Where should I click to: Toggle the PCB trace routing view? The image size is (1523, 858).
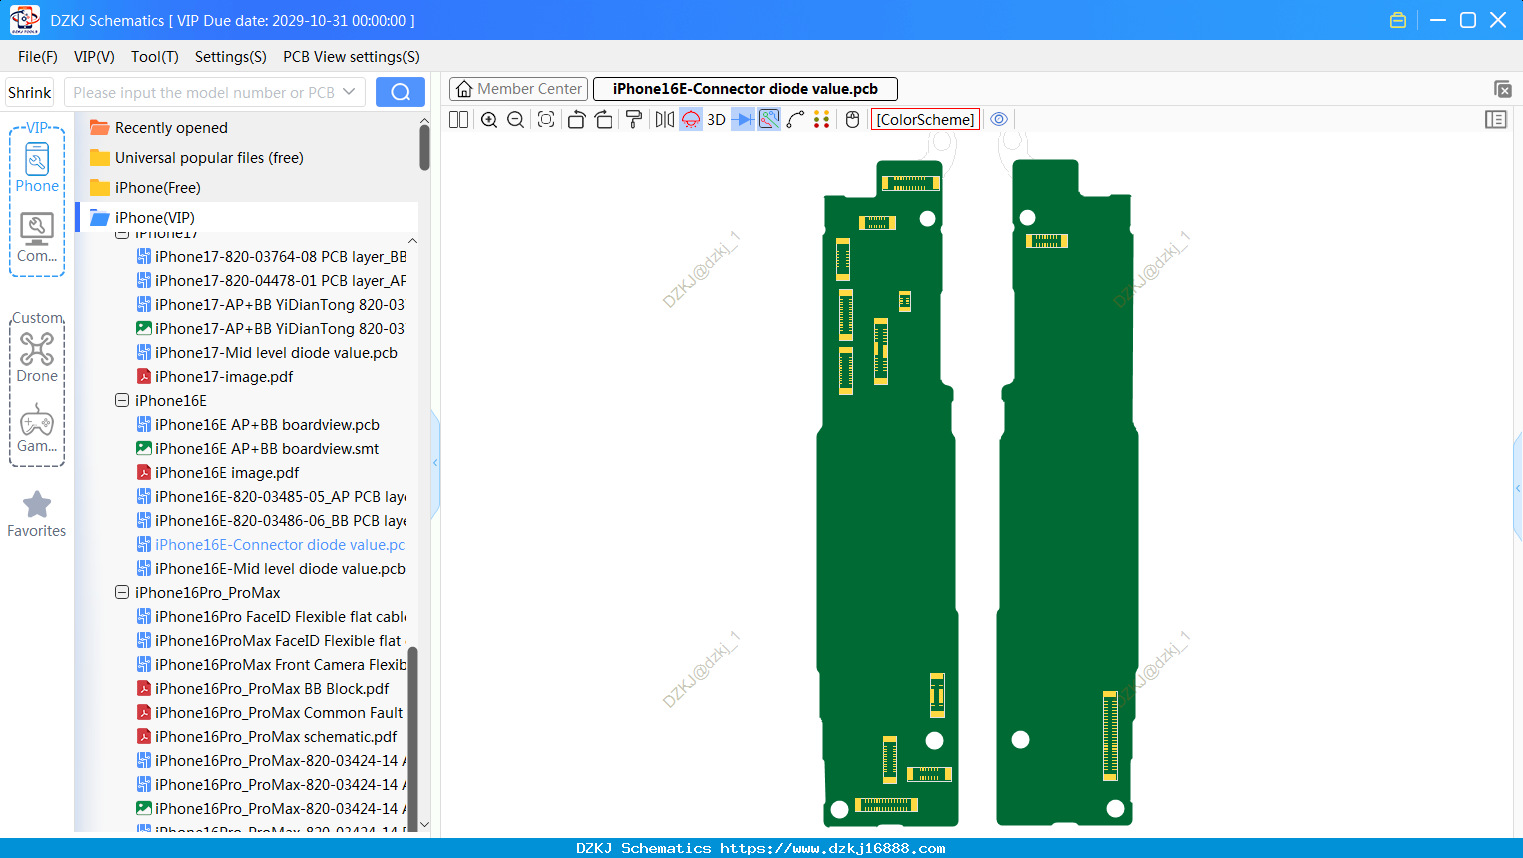pyautogui.click(x=769, y=120)
